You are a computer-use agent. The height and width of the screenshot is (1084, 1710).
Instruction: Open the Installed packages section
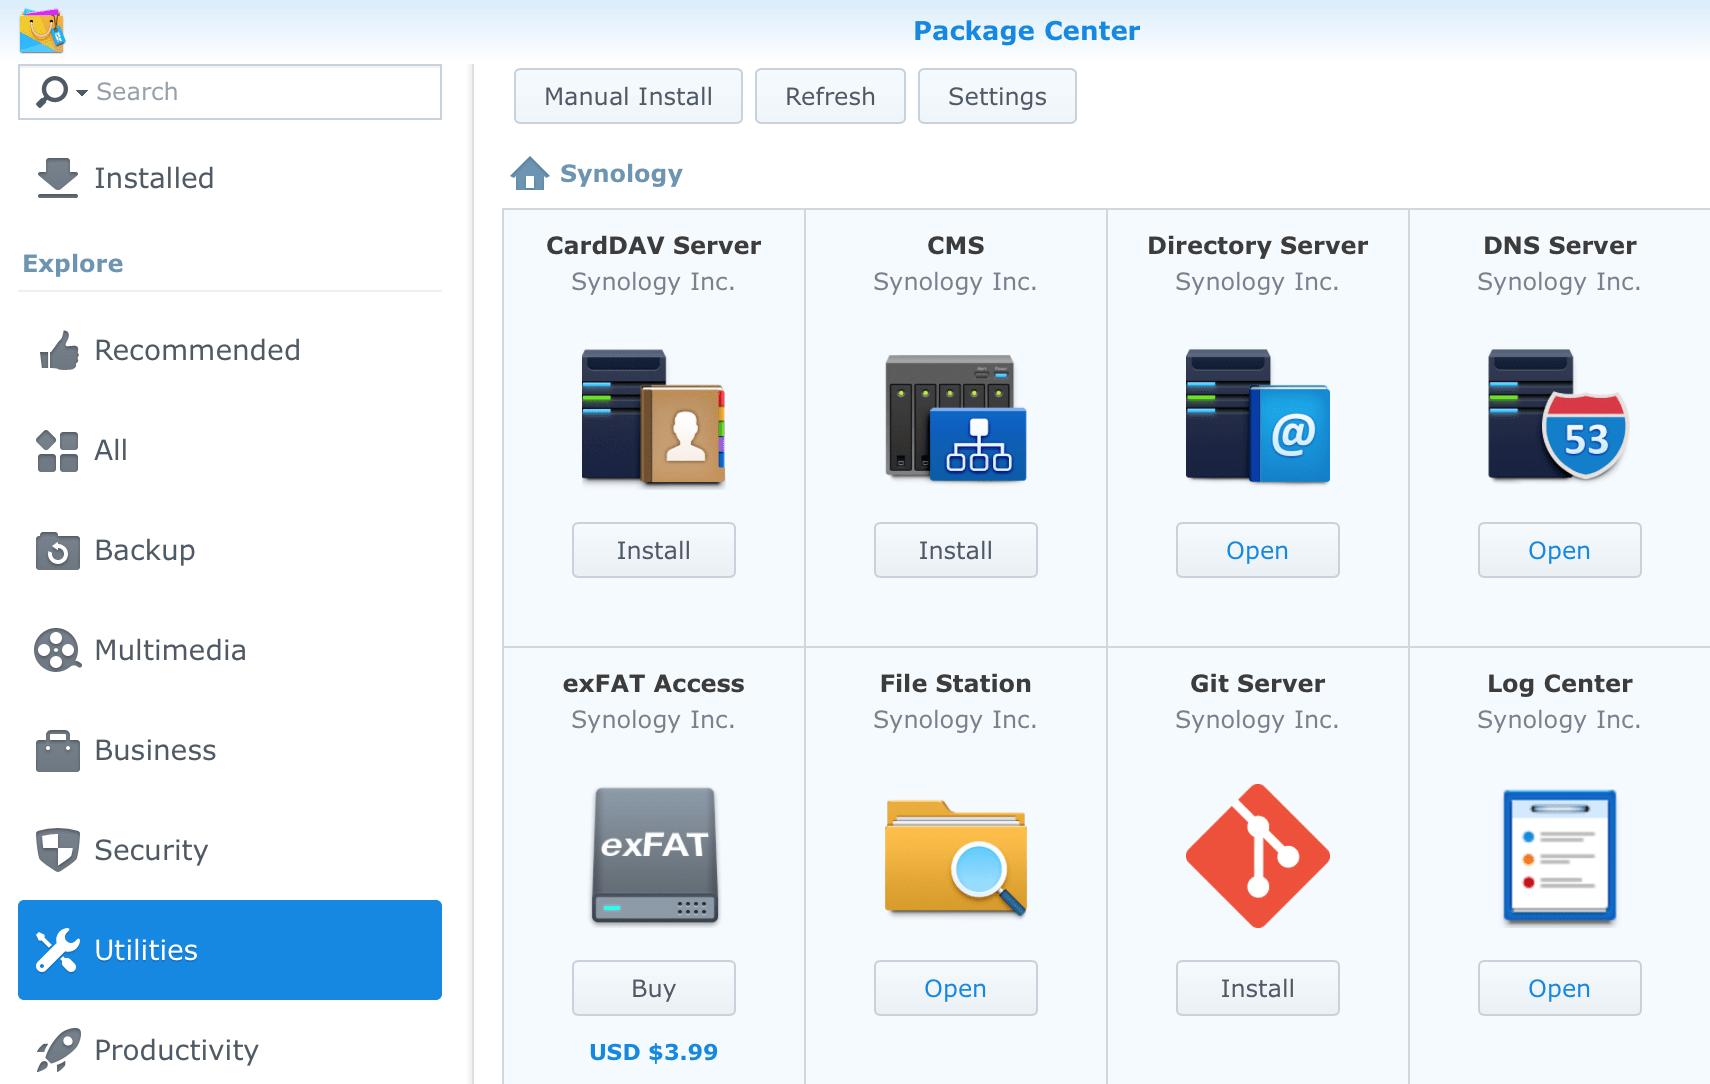[x=230, y=178]
